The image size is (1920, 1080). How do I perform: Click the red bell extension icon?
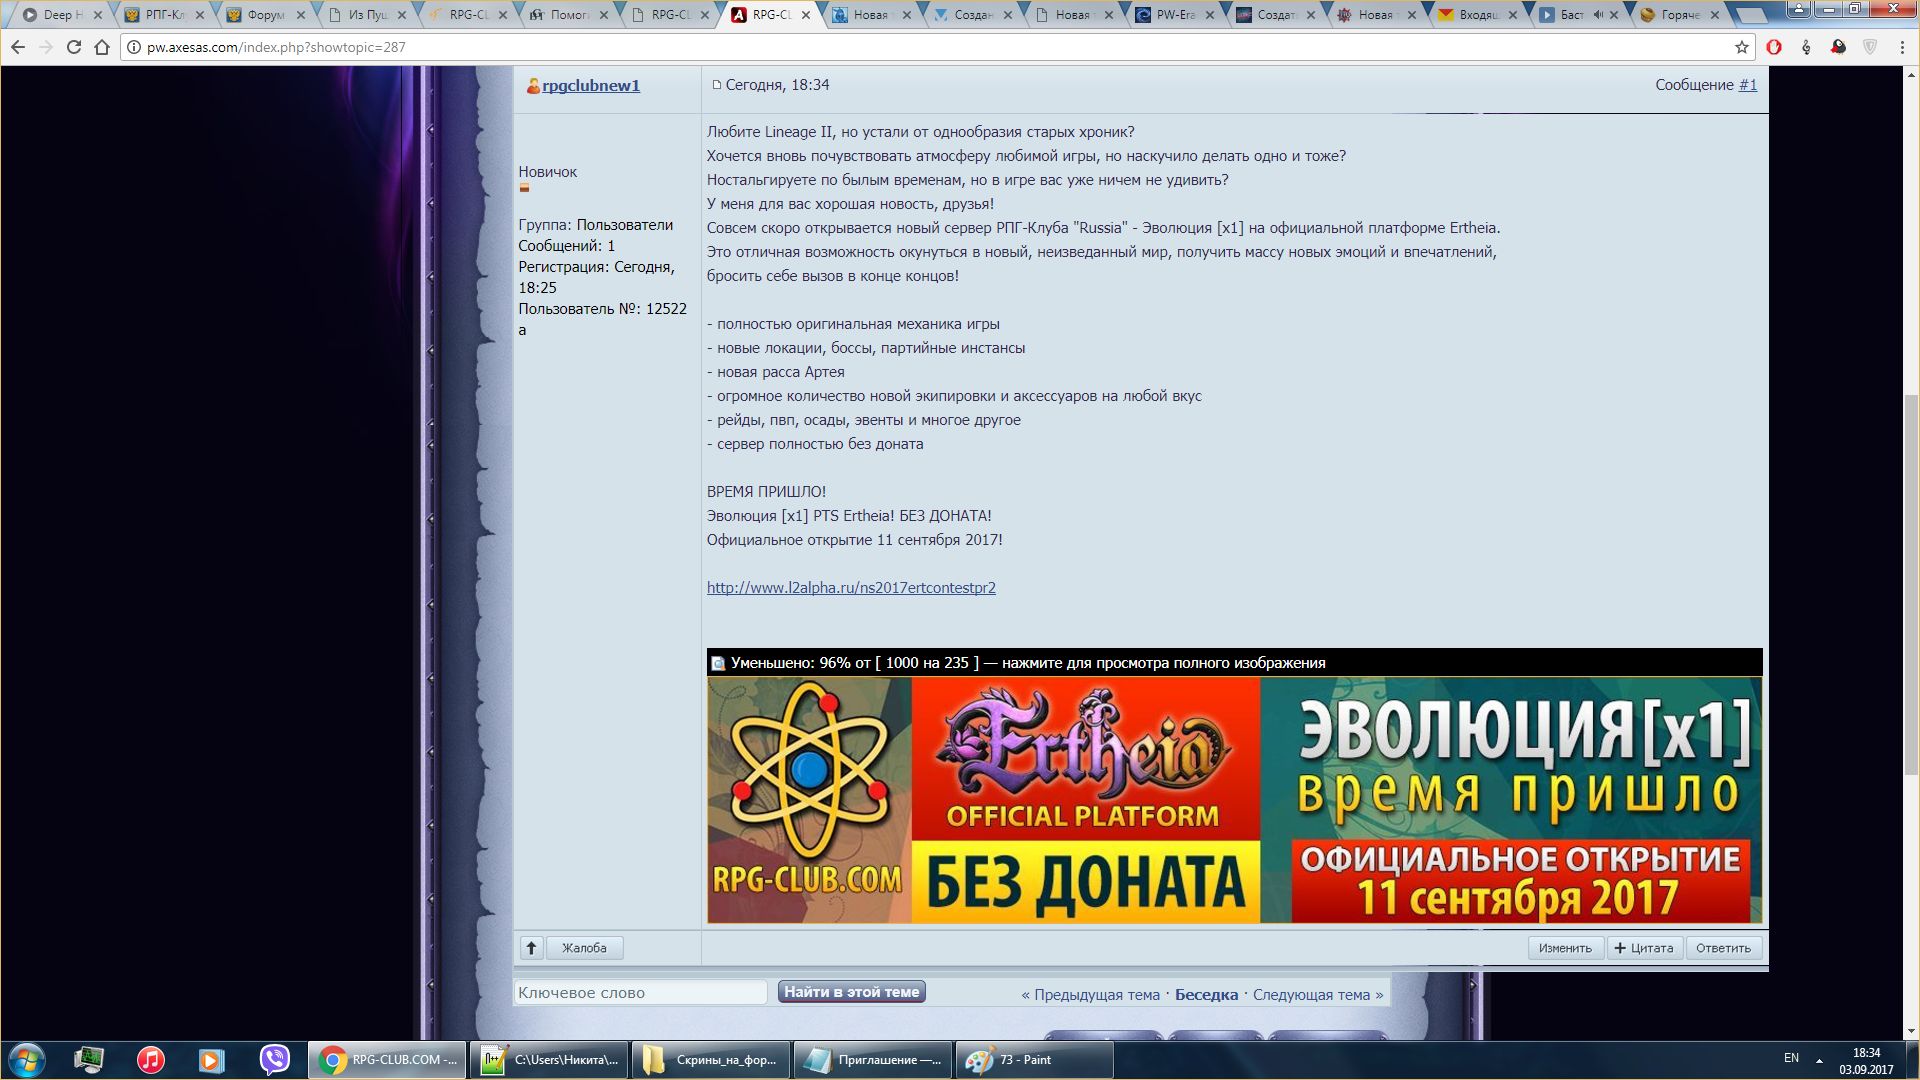[1838, 47]
